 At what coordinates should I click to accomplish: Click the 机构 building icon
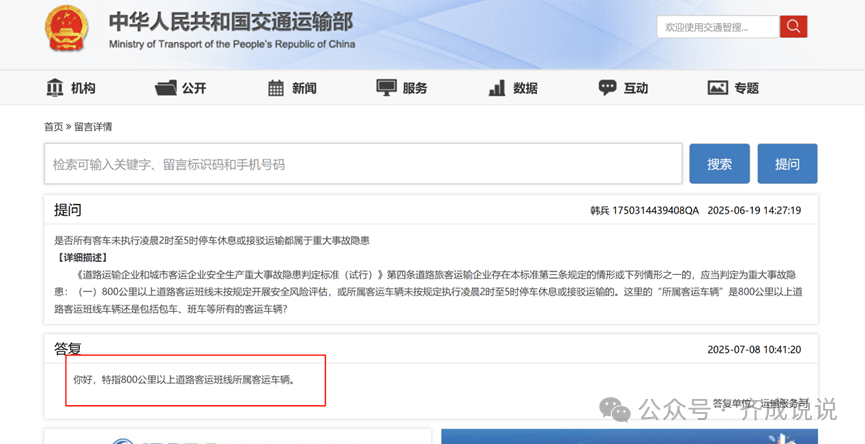(x=55, y=88)
